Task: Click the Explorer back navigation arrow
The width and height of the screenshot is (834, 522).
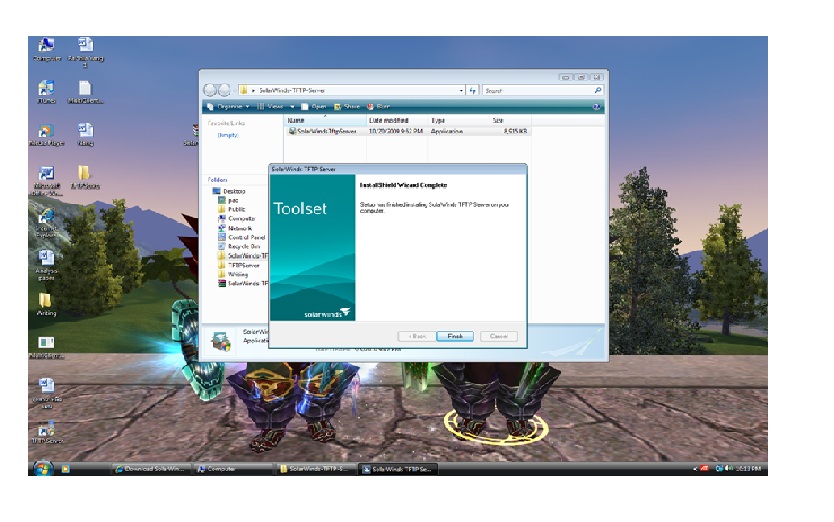Action: pos(211,90)
